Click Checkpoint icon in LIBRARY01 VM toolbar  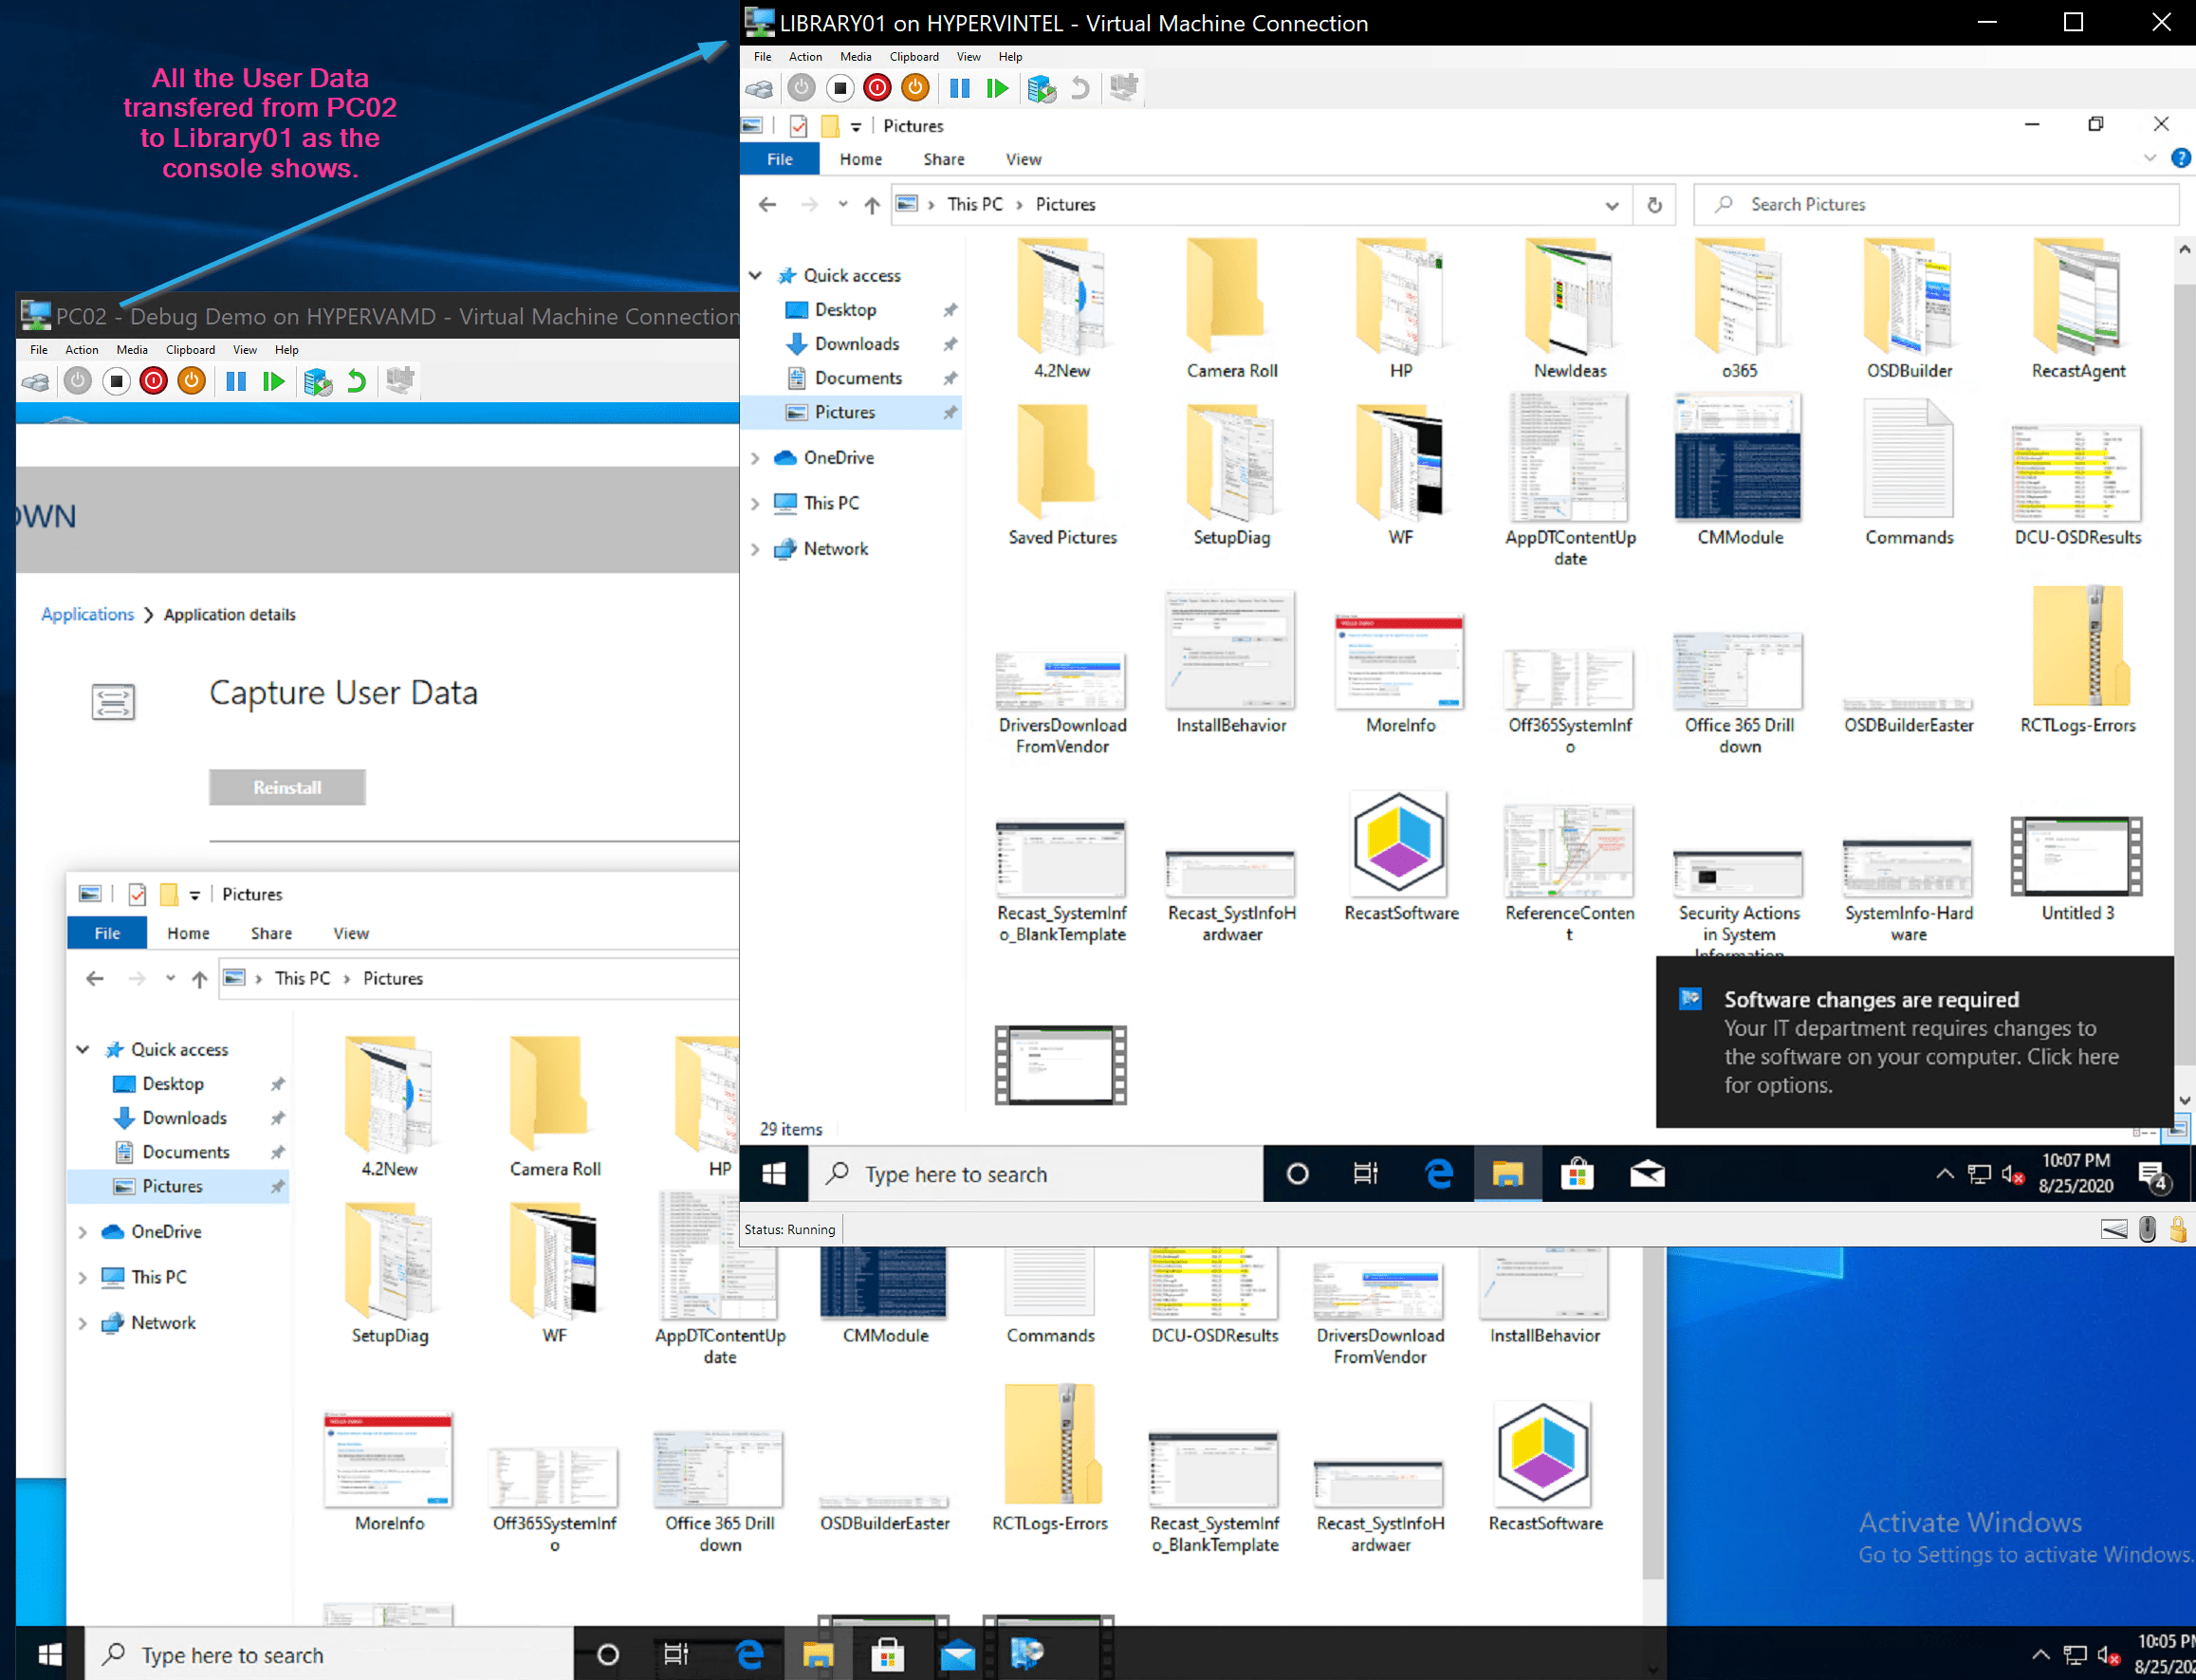tap(1041, 89)
